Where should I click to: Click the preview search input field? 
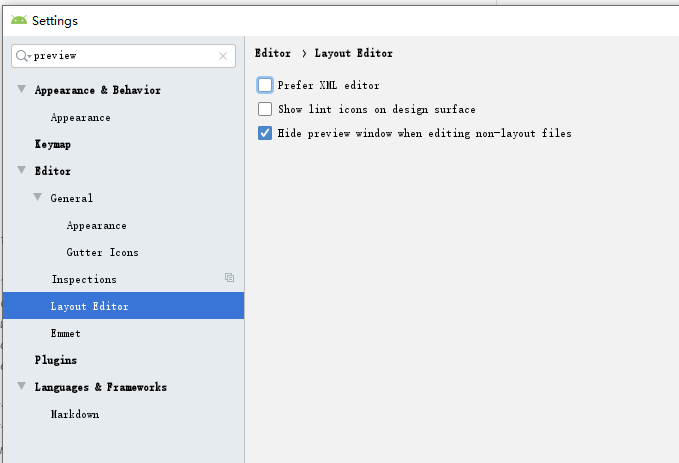pyautogui.click(x=123, y=56)
